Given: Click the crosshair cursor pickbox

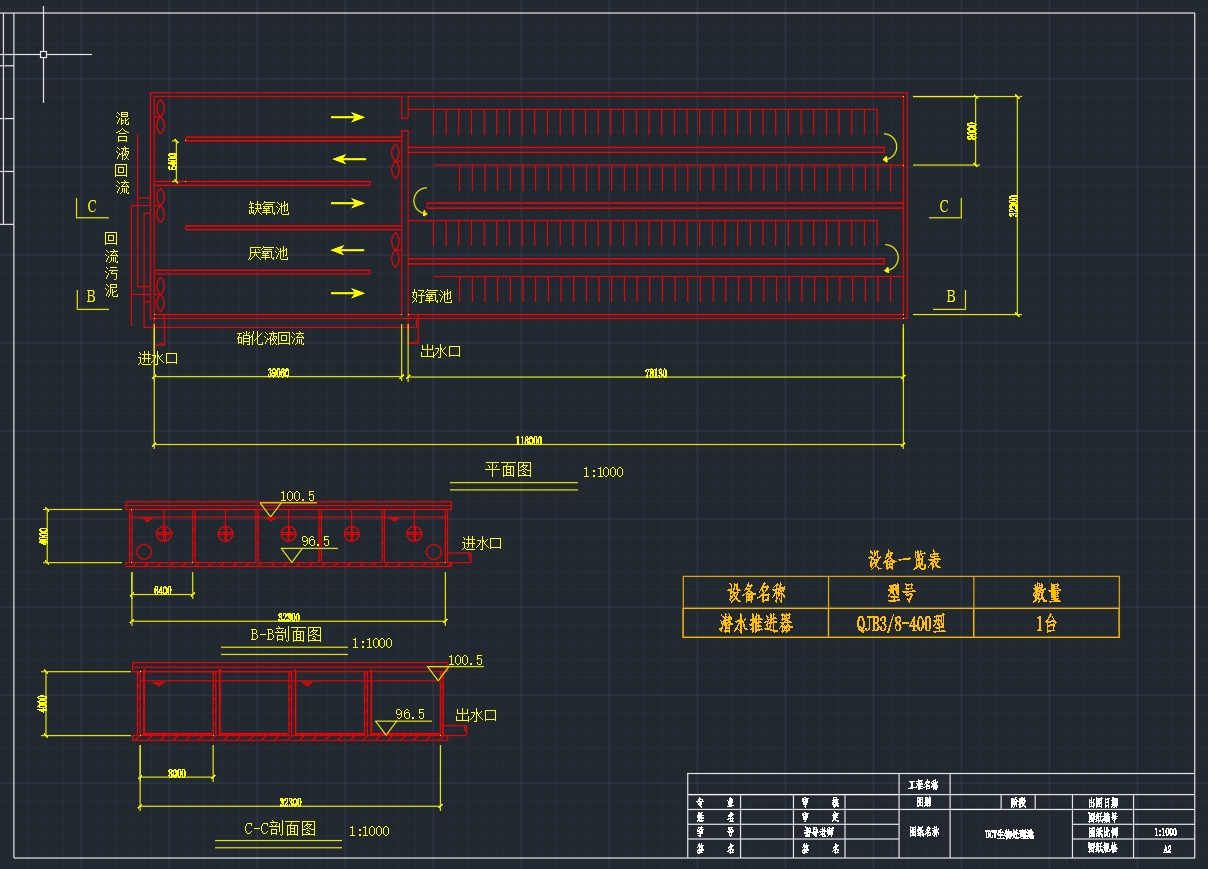Looking at the screenshot, I should (x=43, y=54).
